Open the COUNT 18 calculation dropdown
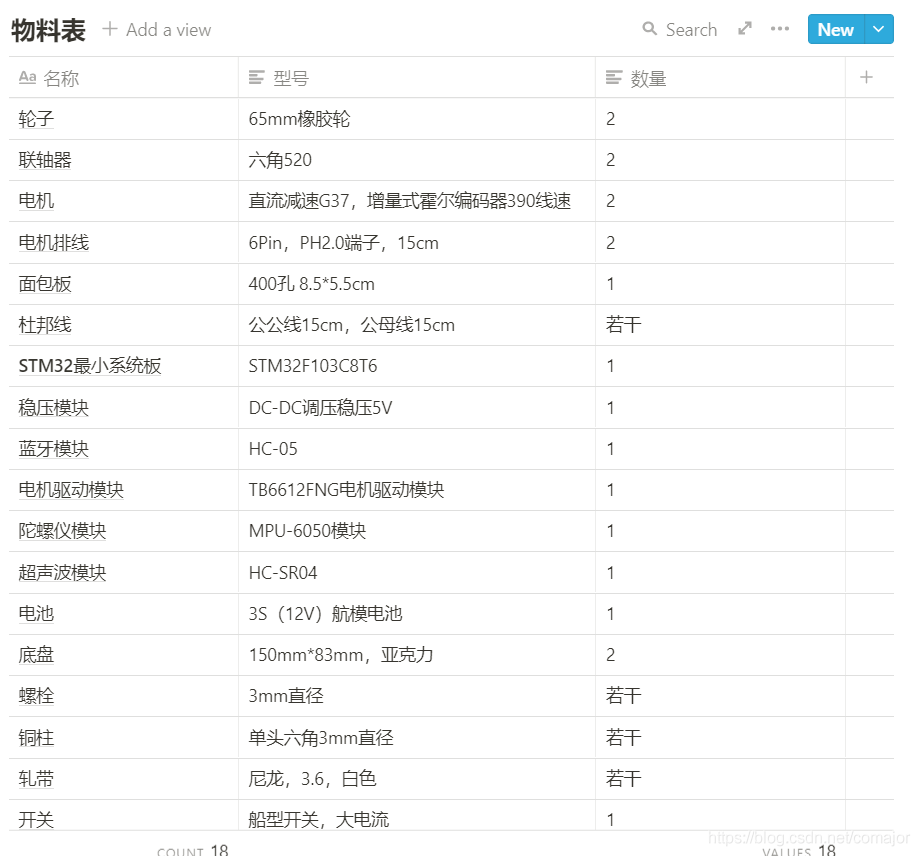Screen dimensions: 920x856 (193, 849)
